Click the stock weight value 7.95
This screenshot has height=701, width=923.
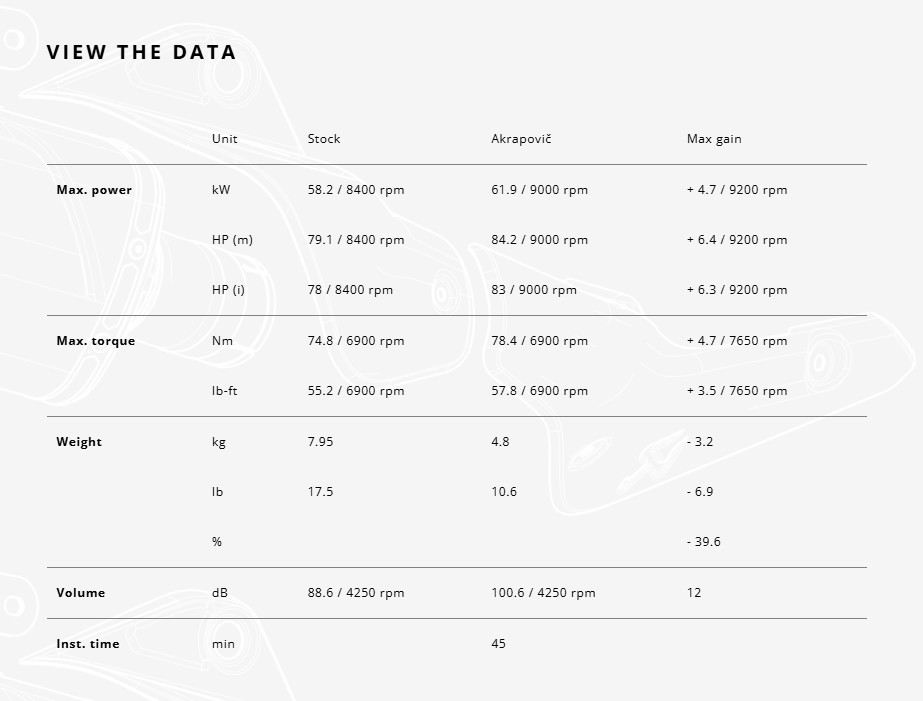[x=321, y=442]
